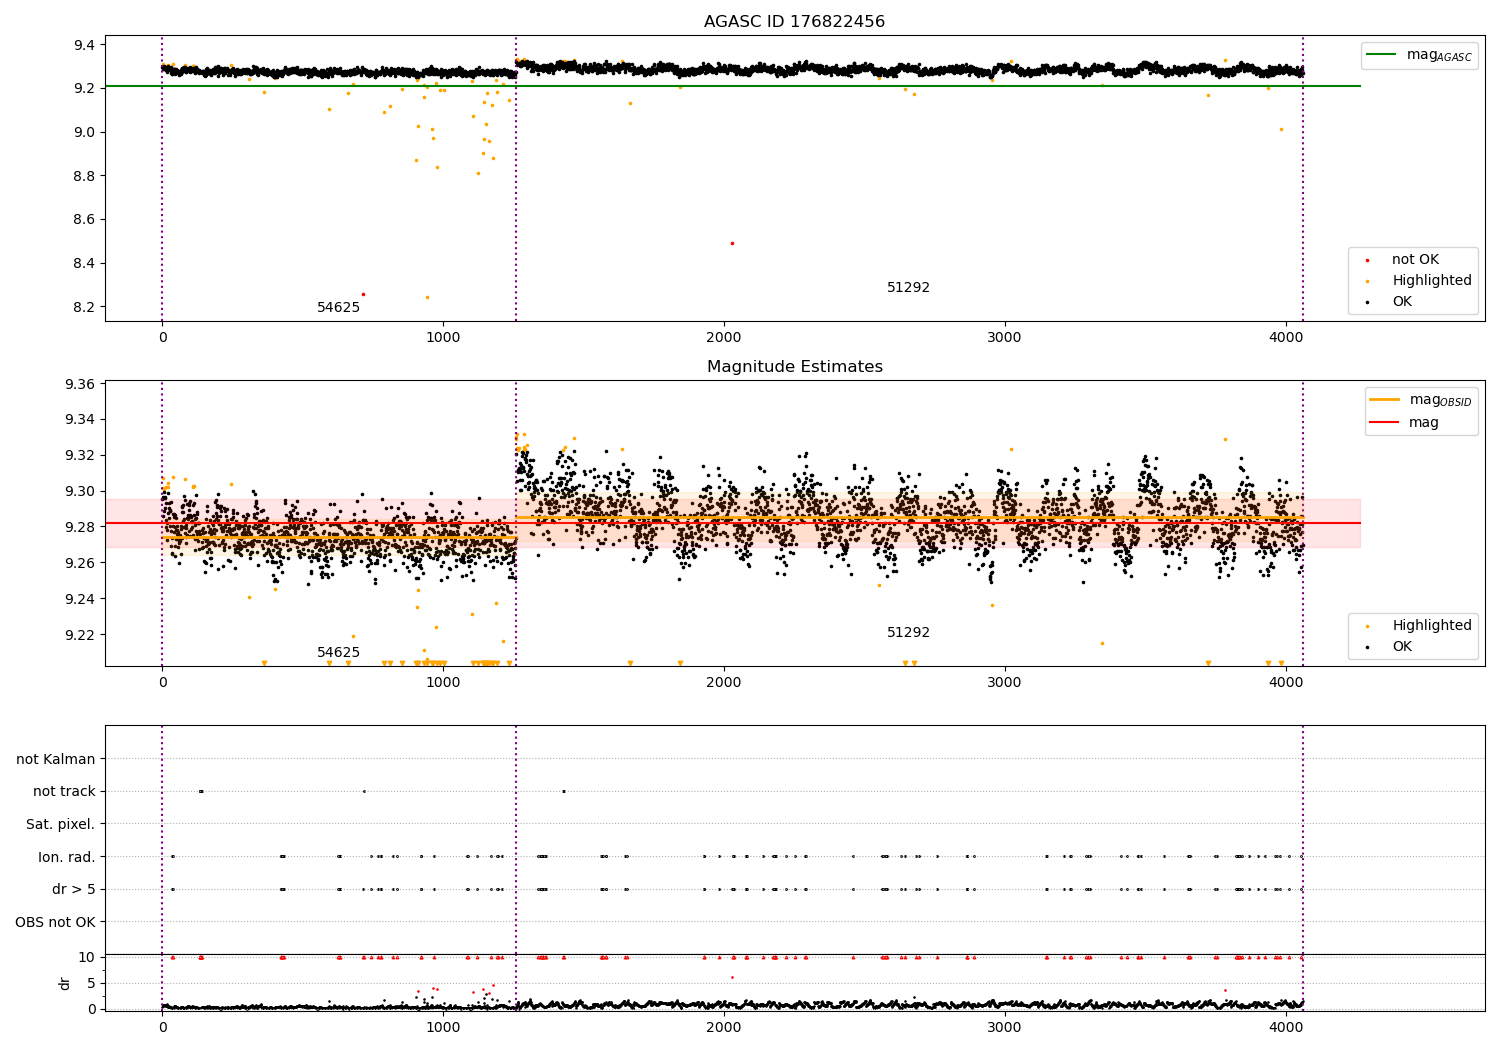The width and height of the screenshot is (1500, 1050).
Task: Click the 9.28 tick on the middle plot y-axis
Action: point(80,527)
